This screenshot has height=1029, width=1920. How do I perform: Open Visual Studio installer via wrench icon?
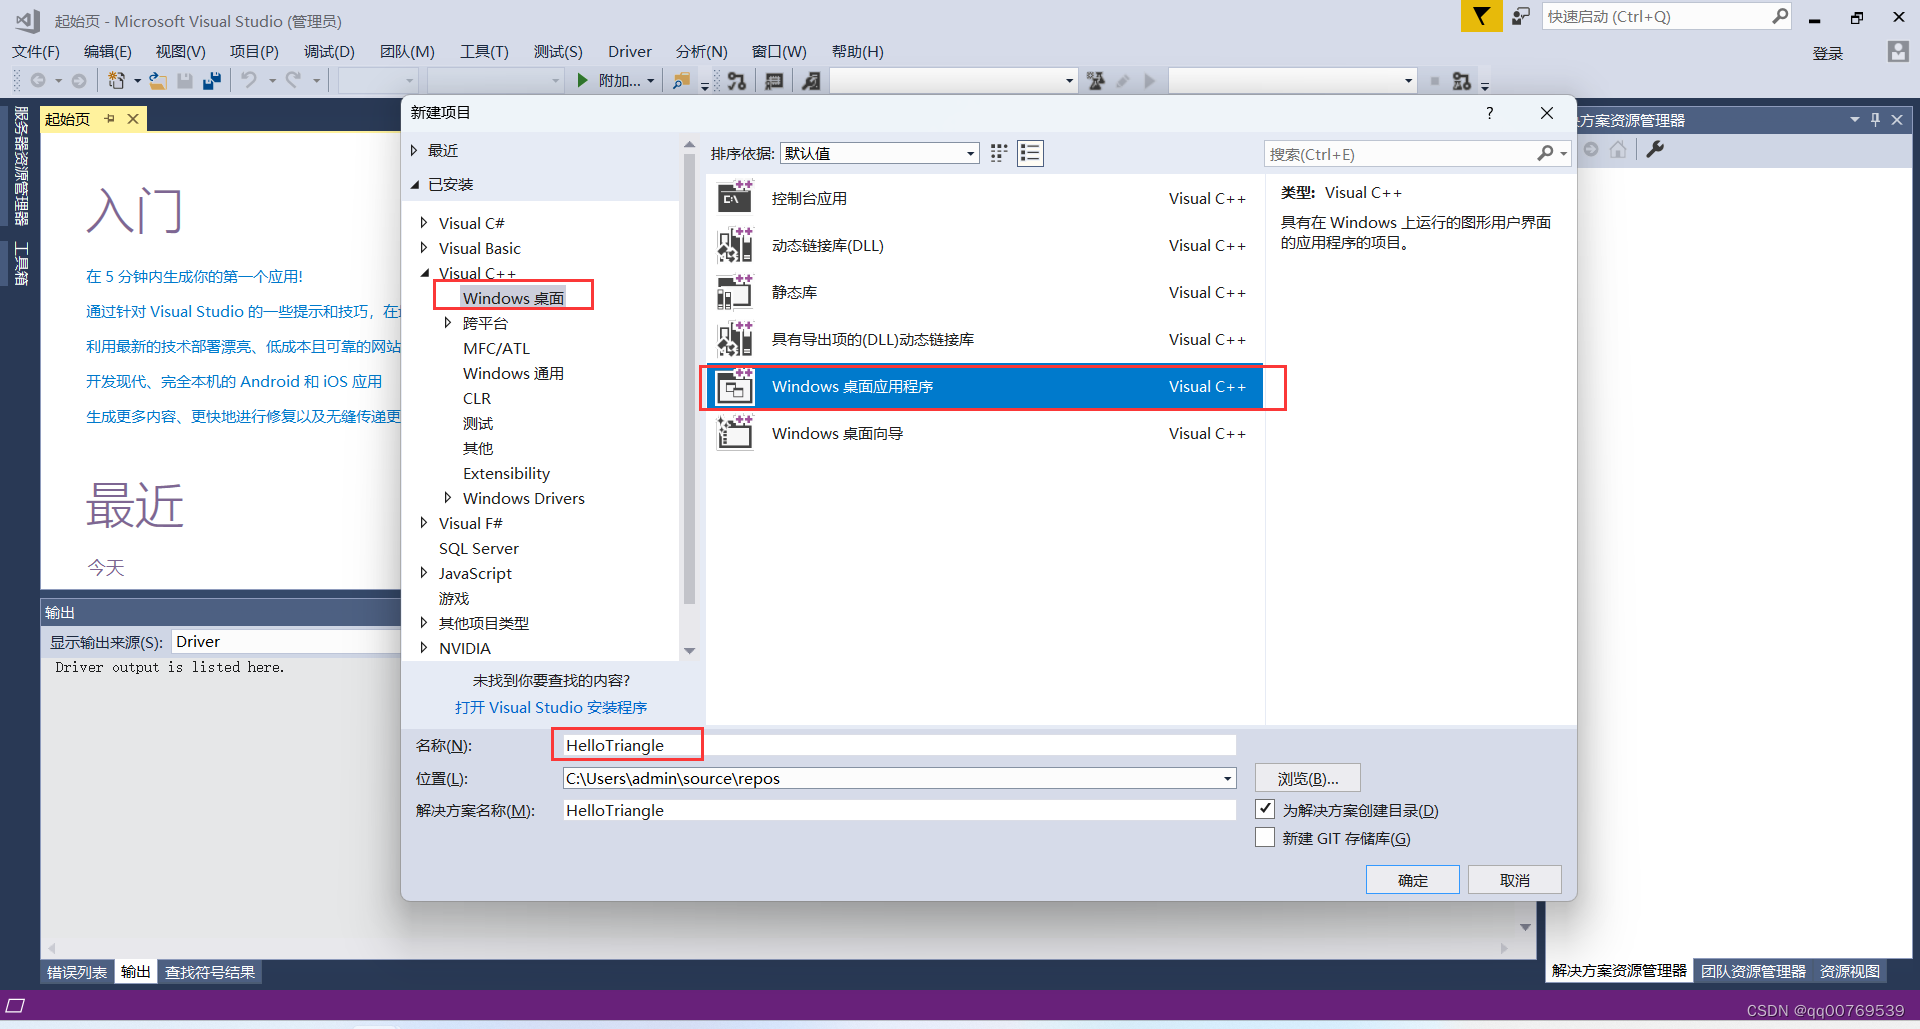[1656, 149]
